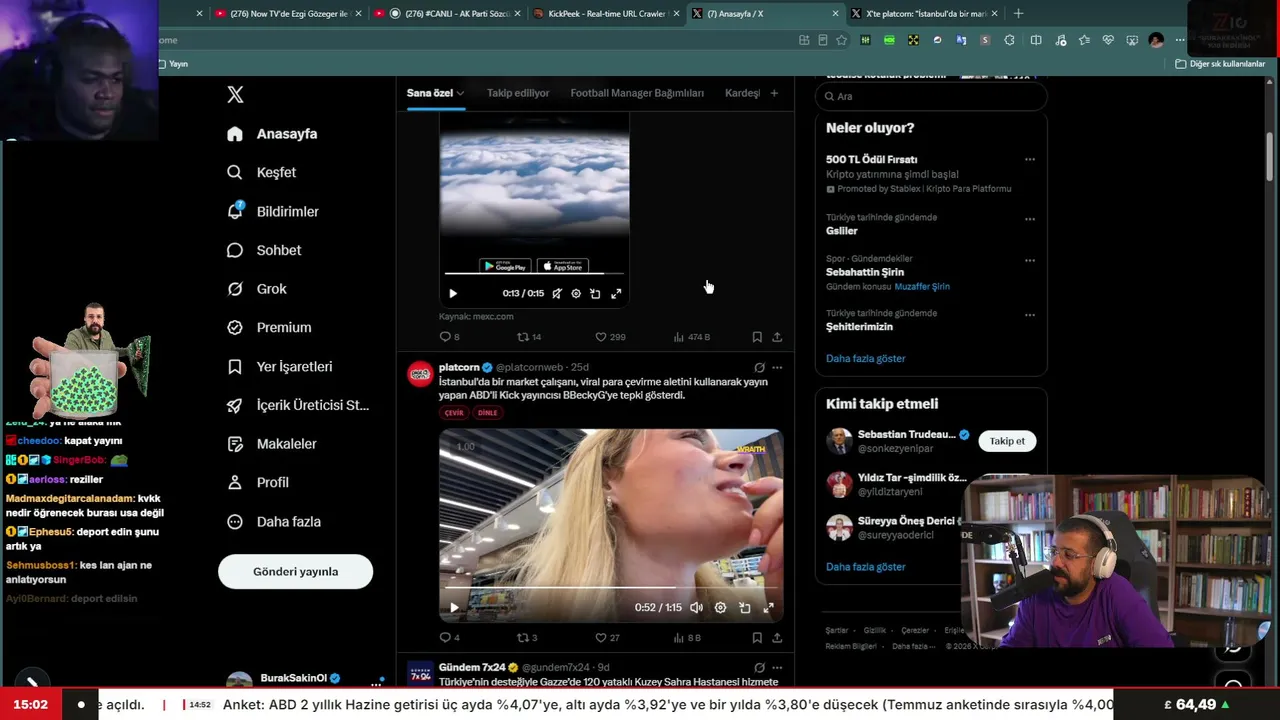Open more options for 500 TL Ödül Fırsatı
The height and width of the screenshot is (720, 1280).
[1030, 159]
